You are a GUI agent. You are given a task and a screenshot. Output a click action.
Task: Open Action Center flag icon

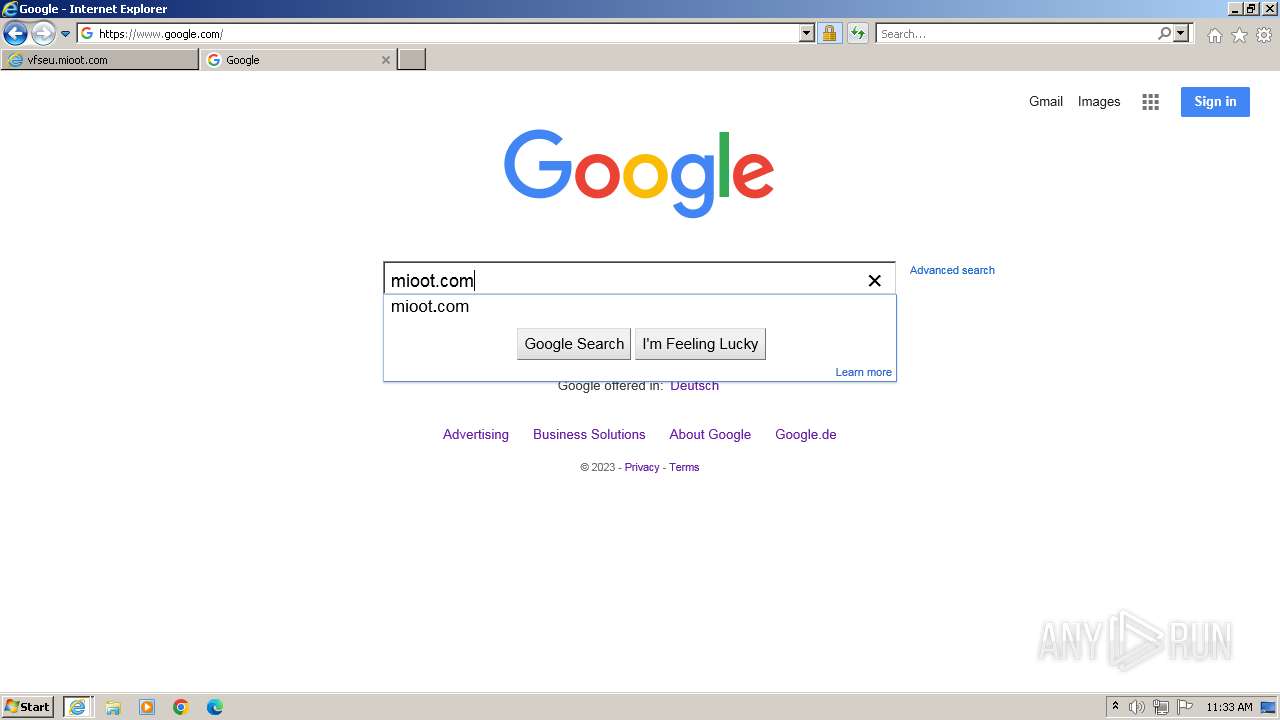pyautogui.click(x=1185, y=707)
